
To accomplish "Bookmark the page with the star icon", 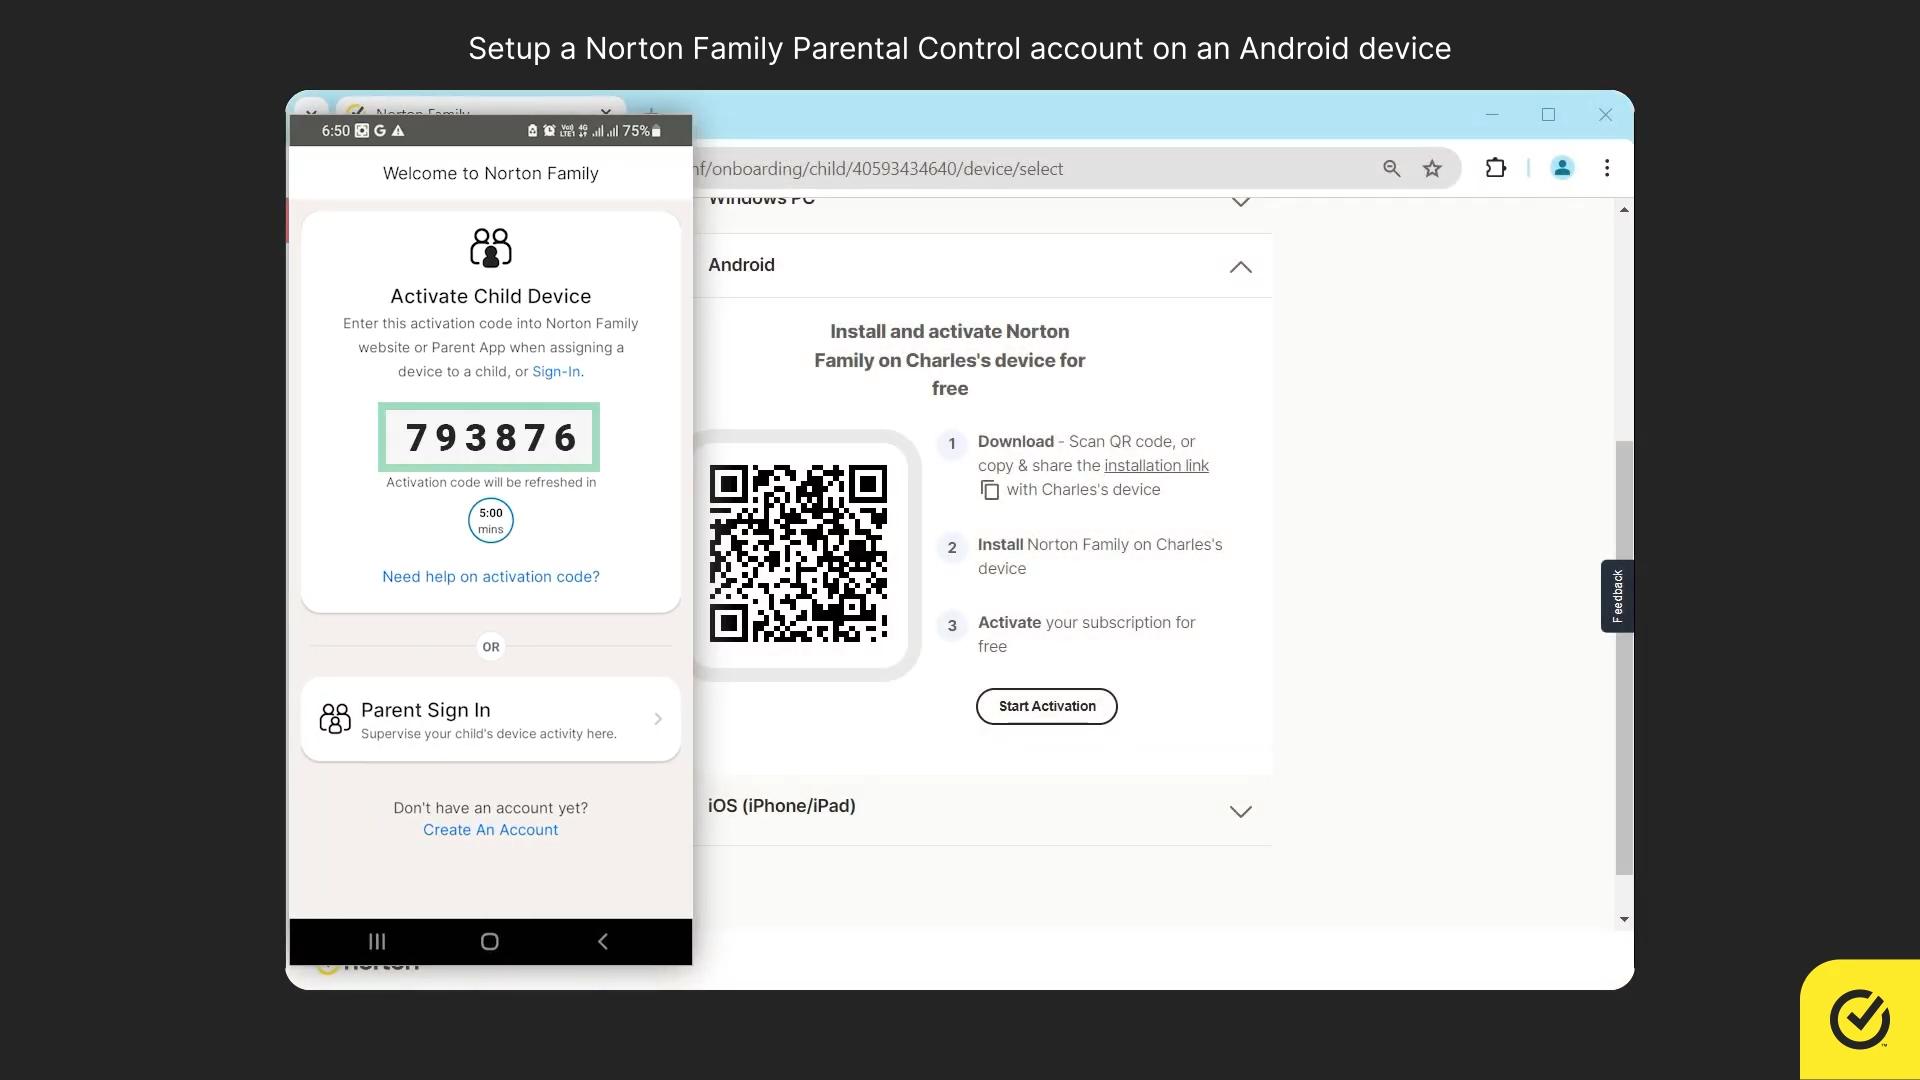I will 1433,168.
